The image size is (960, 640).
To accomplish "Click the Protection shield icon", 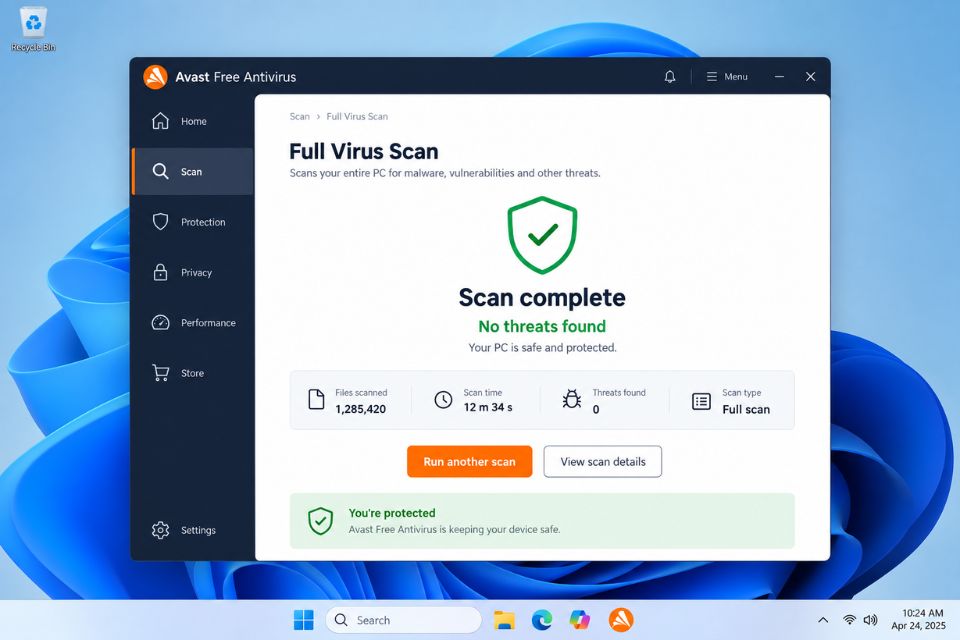I will (x=160, y=222).
